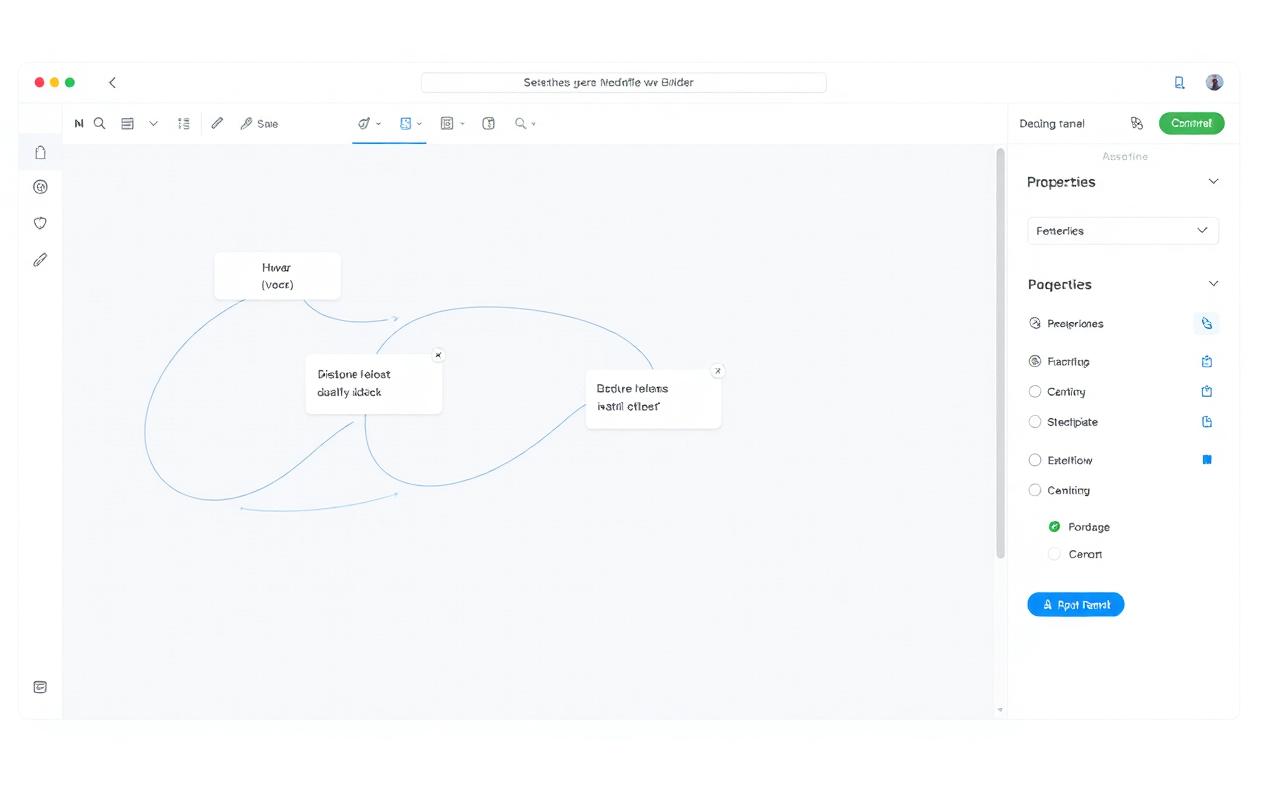Open the Fetterlies dropdown
This screenshot has height=800, width=1280.
click(x=1122, y=230)
